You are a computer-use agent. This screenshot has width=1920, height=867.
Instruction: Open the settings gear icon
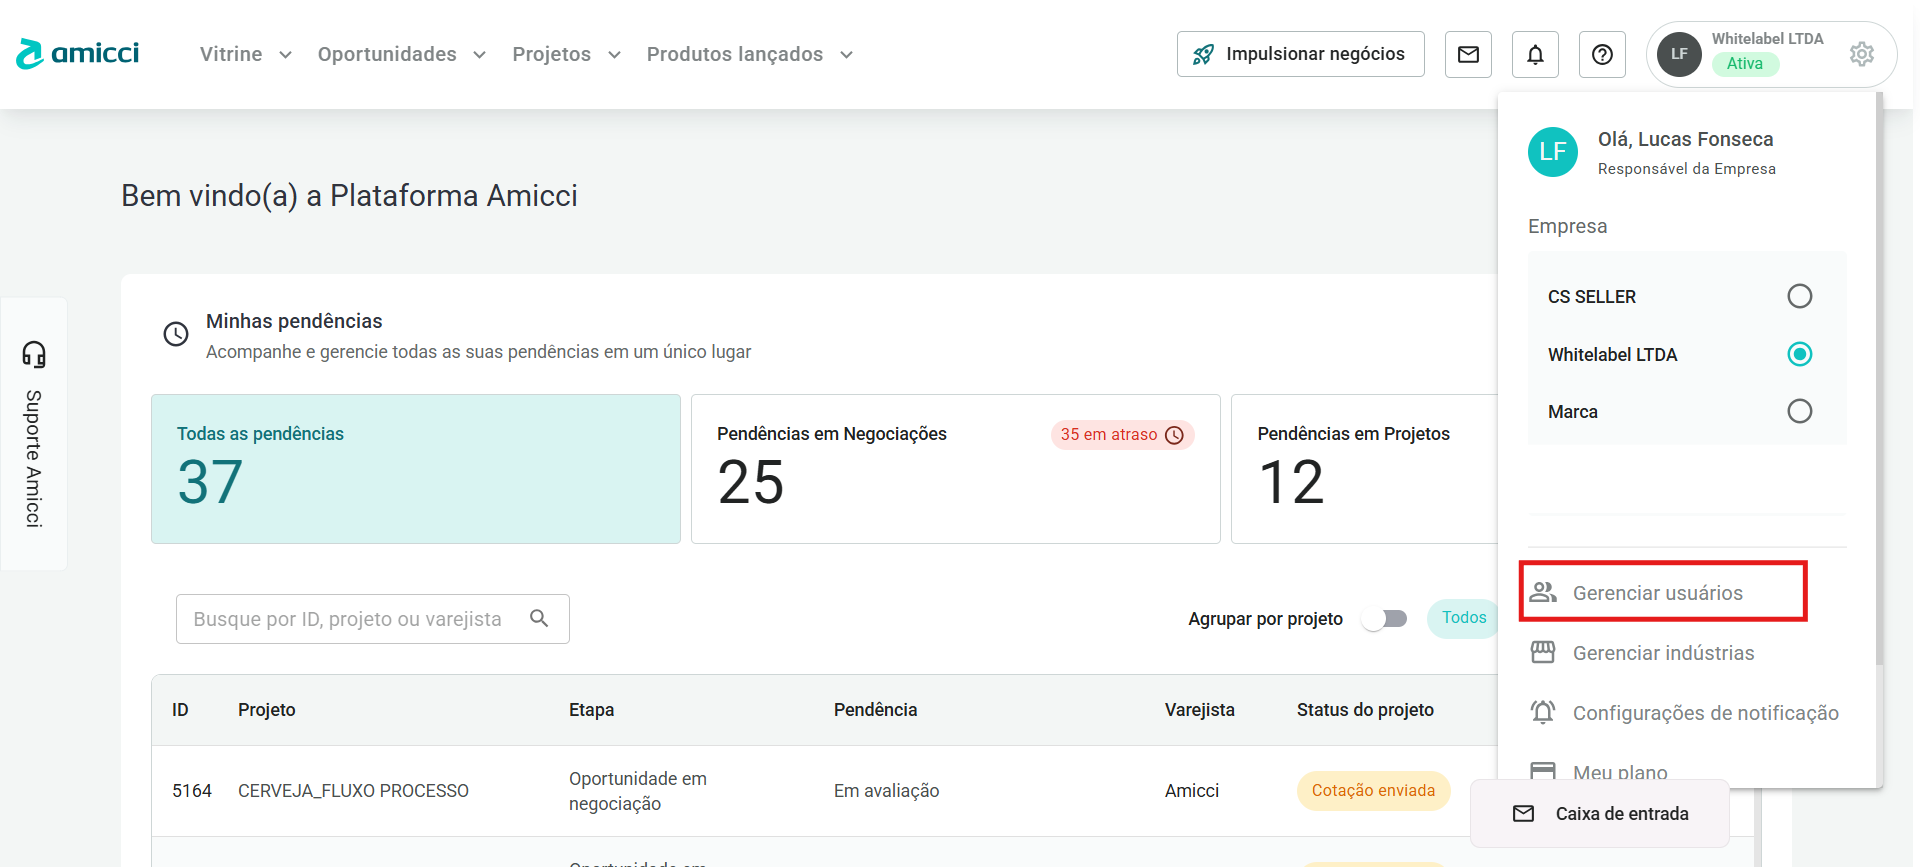point(1861,54)
